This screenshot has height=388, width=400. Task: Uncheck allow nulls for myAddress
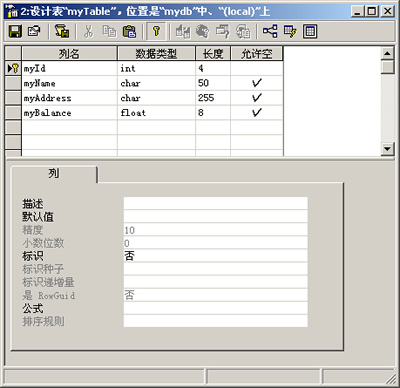(257, 98)
